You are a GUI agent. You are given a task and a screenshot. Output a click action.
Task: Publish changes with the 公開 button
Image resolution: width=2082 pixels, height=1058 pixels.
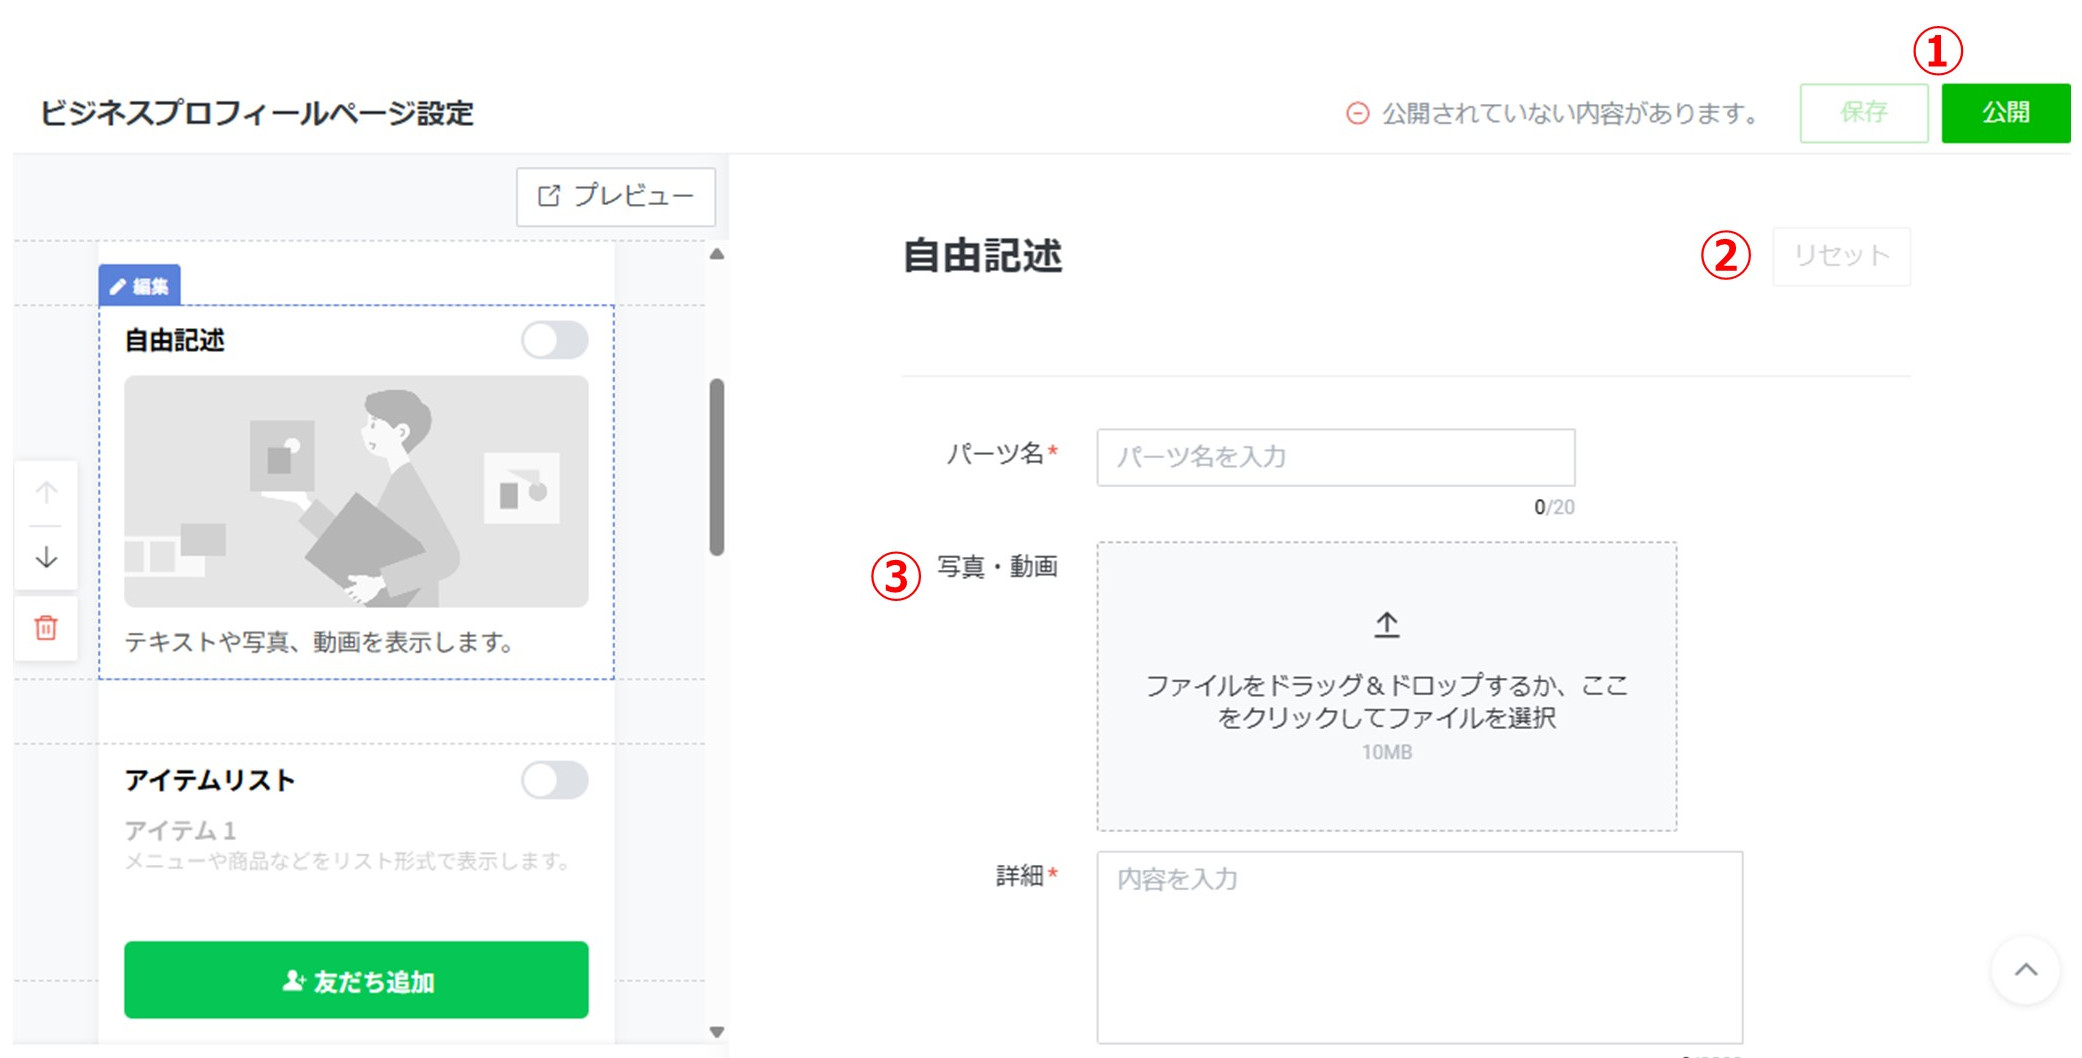tap(2006, 113)
